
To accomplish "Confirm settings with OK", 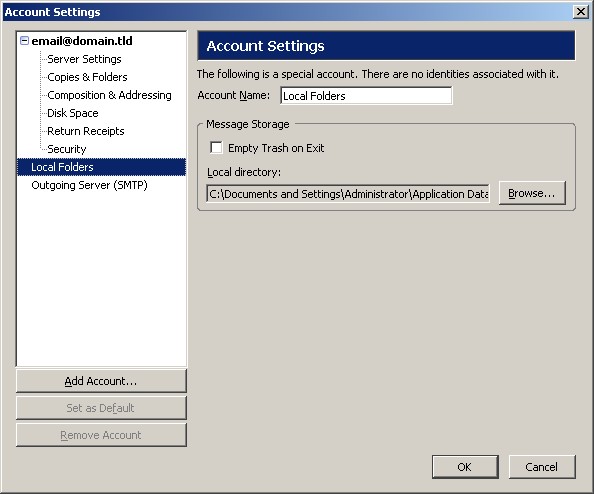I will point(465,467).
